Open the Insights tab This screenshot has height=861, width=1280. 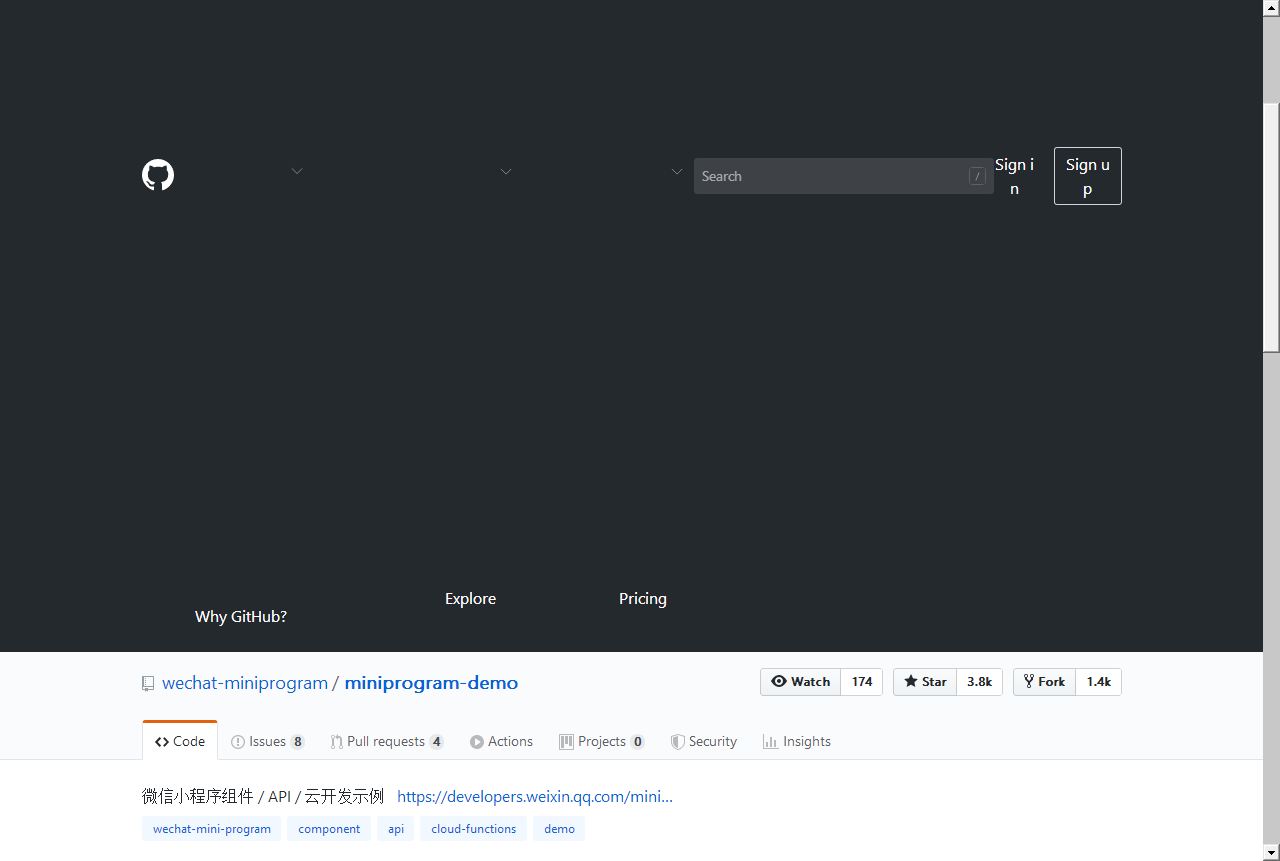click(x=797, y=741)
